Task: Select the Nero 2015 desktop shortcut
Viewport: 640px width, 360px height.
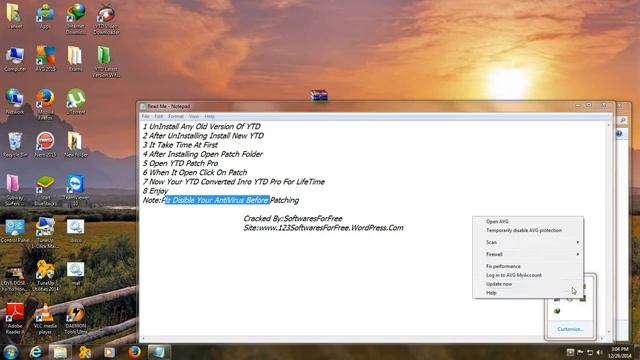Action: (x=45, y=144)
